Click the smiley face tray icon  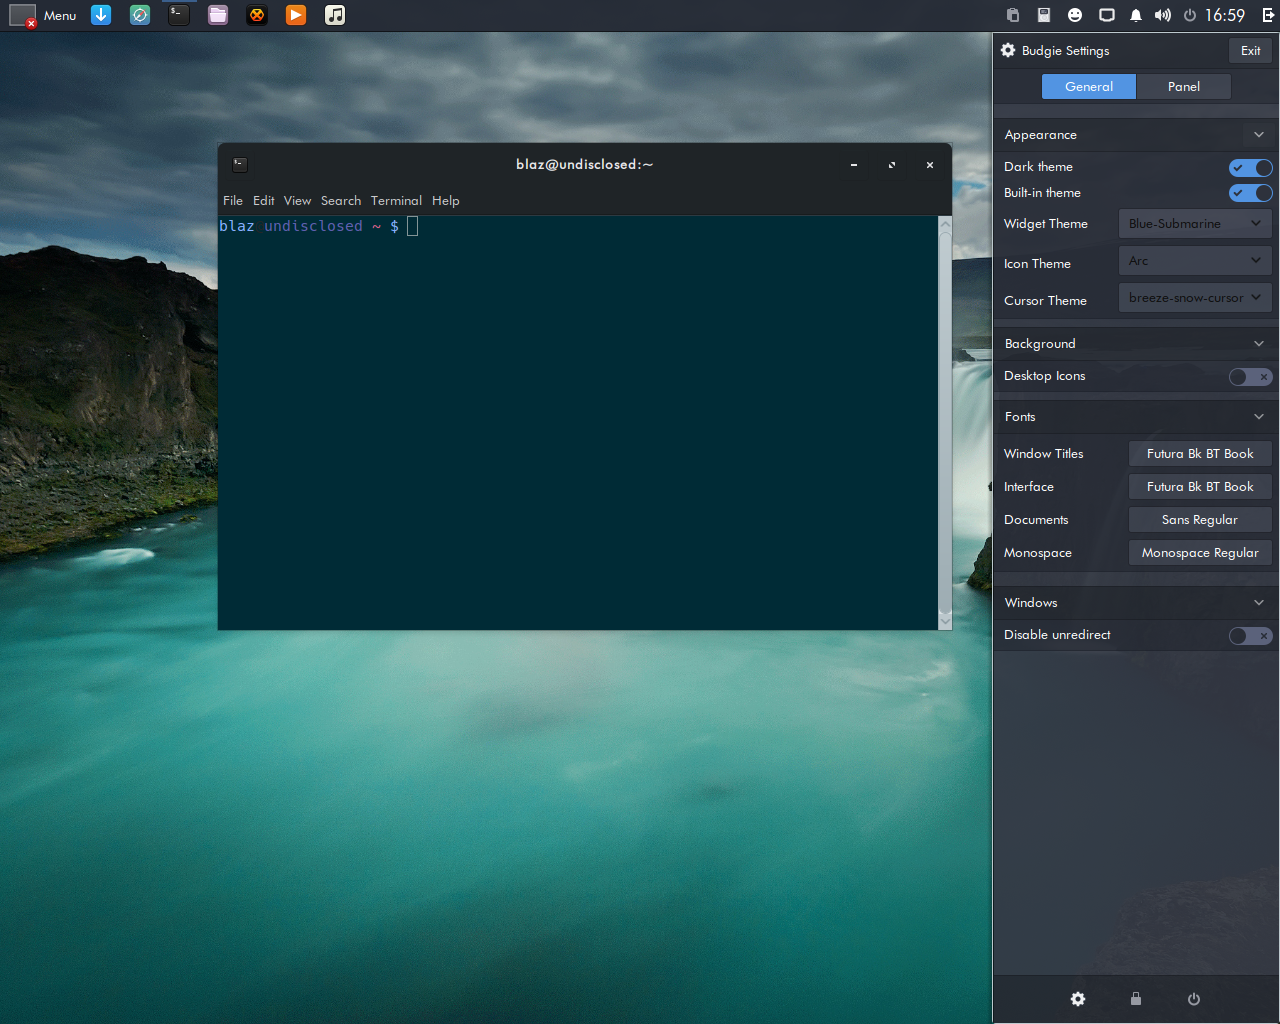click(1075, 15)
